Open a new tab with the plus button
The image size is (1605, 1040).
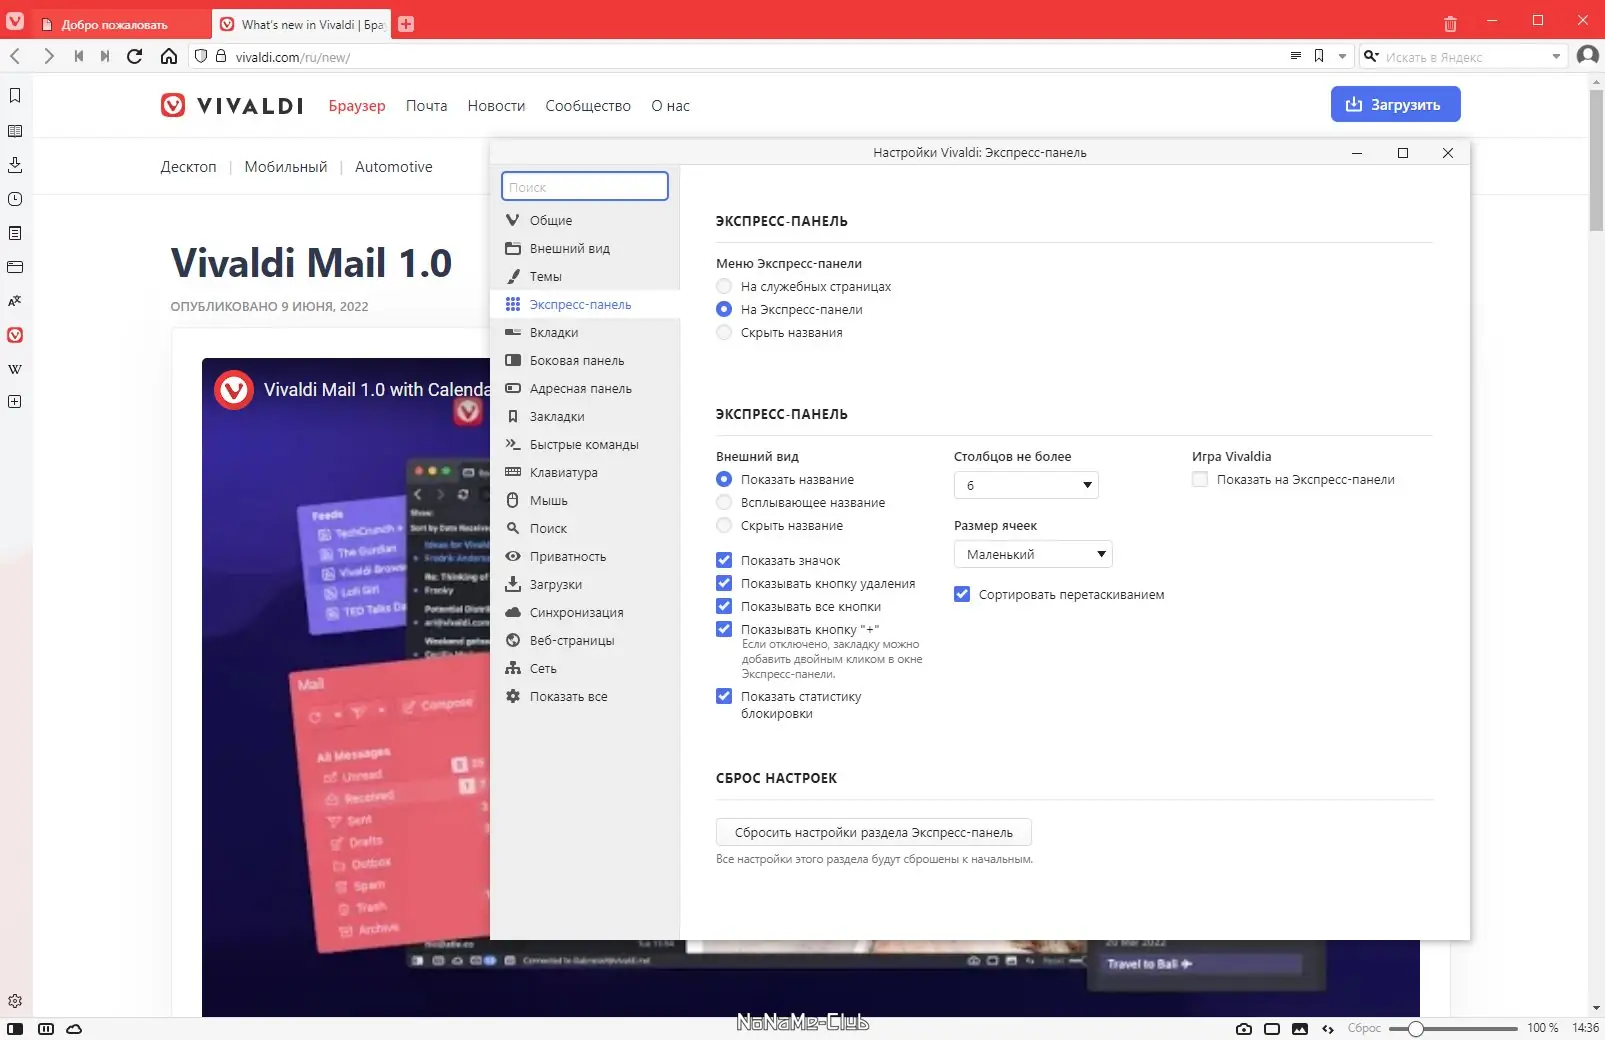[x=406, y=24]
